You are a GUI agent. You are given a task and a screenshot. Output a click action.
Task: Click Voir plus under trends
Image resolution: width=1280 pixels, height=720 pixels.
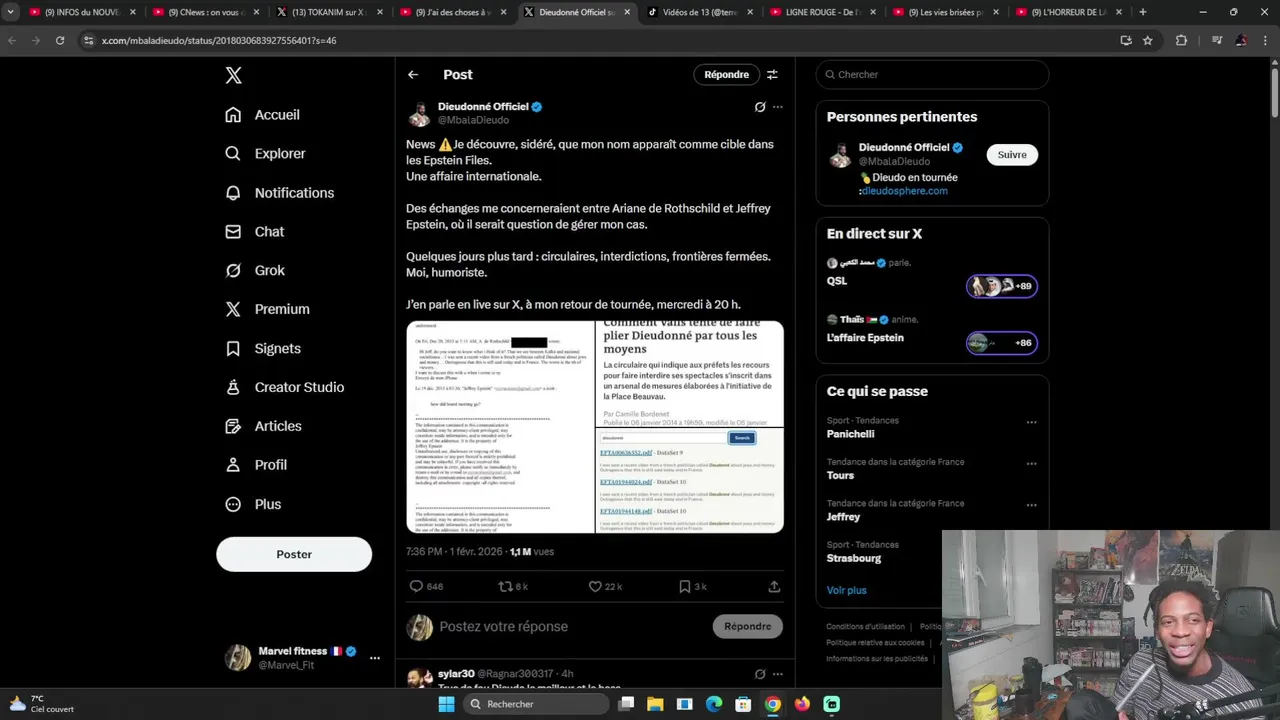pyautogui.click(x=846, y=591)
